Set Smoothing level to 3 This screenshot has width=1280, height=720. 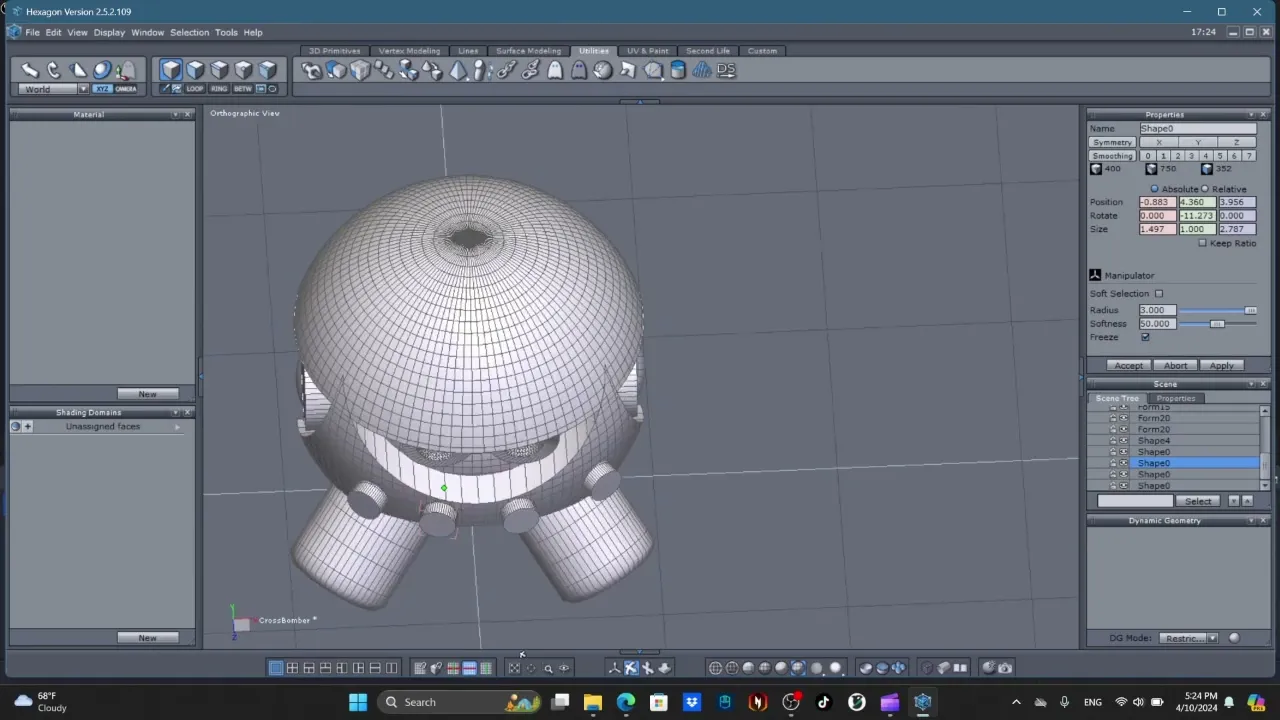1191,156
